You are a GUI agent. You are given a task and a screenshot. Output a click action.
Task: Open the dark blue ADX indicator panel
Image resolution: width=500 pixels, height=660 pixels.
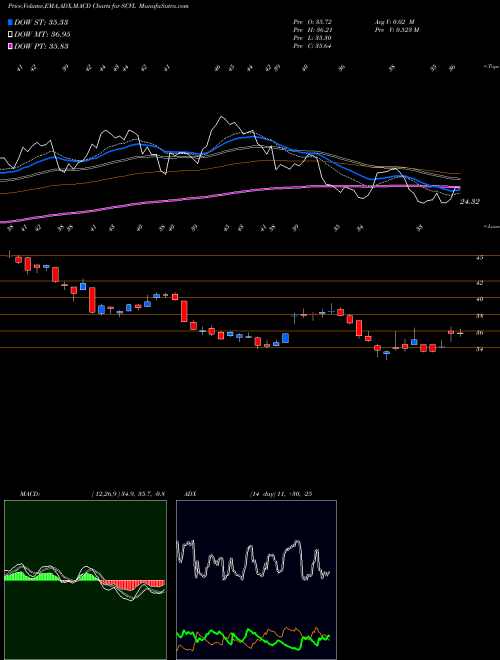pyautogui.click(x=256, y=580)
